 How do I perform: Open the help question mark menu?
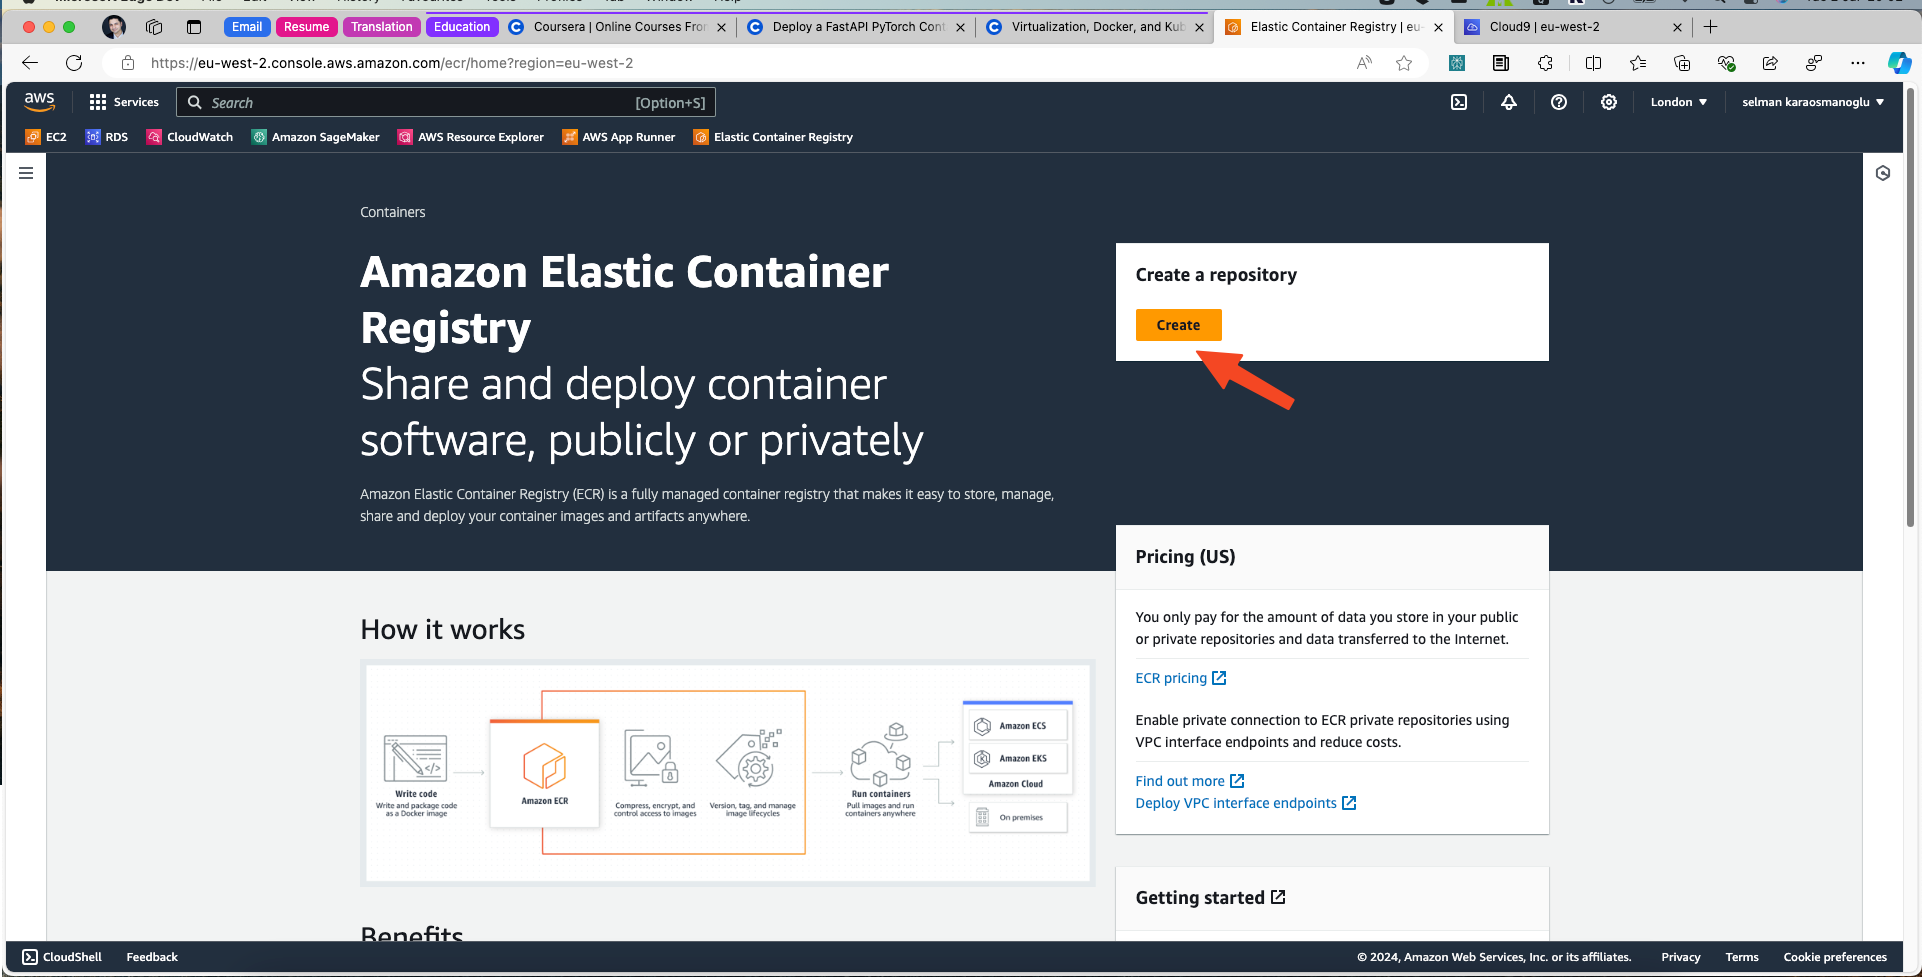click(1559, 102)
